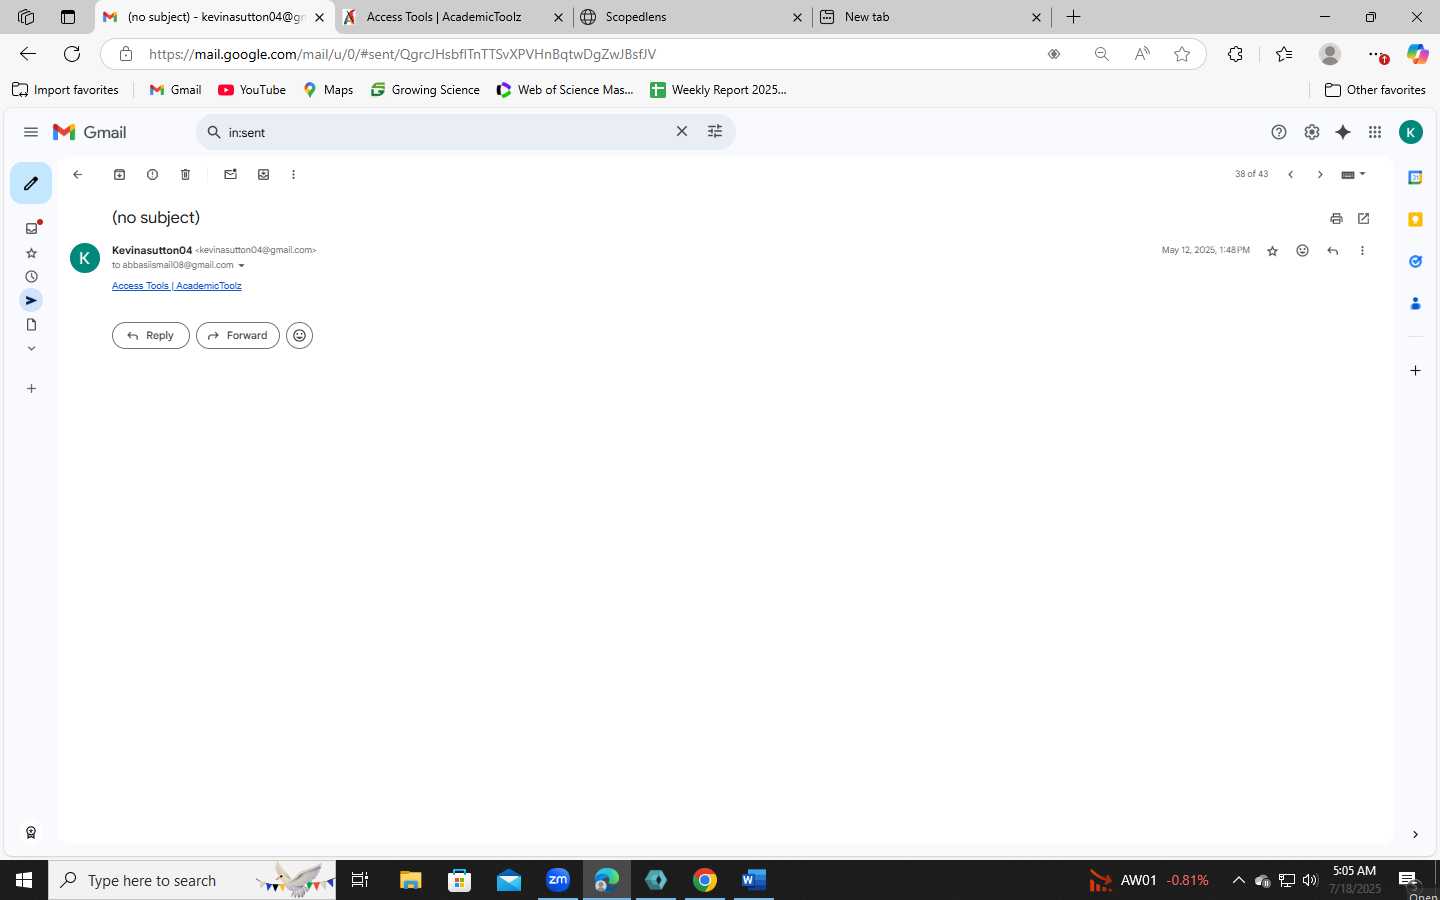Open Sent mail in sidebar

(x=31, y=300)
